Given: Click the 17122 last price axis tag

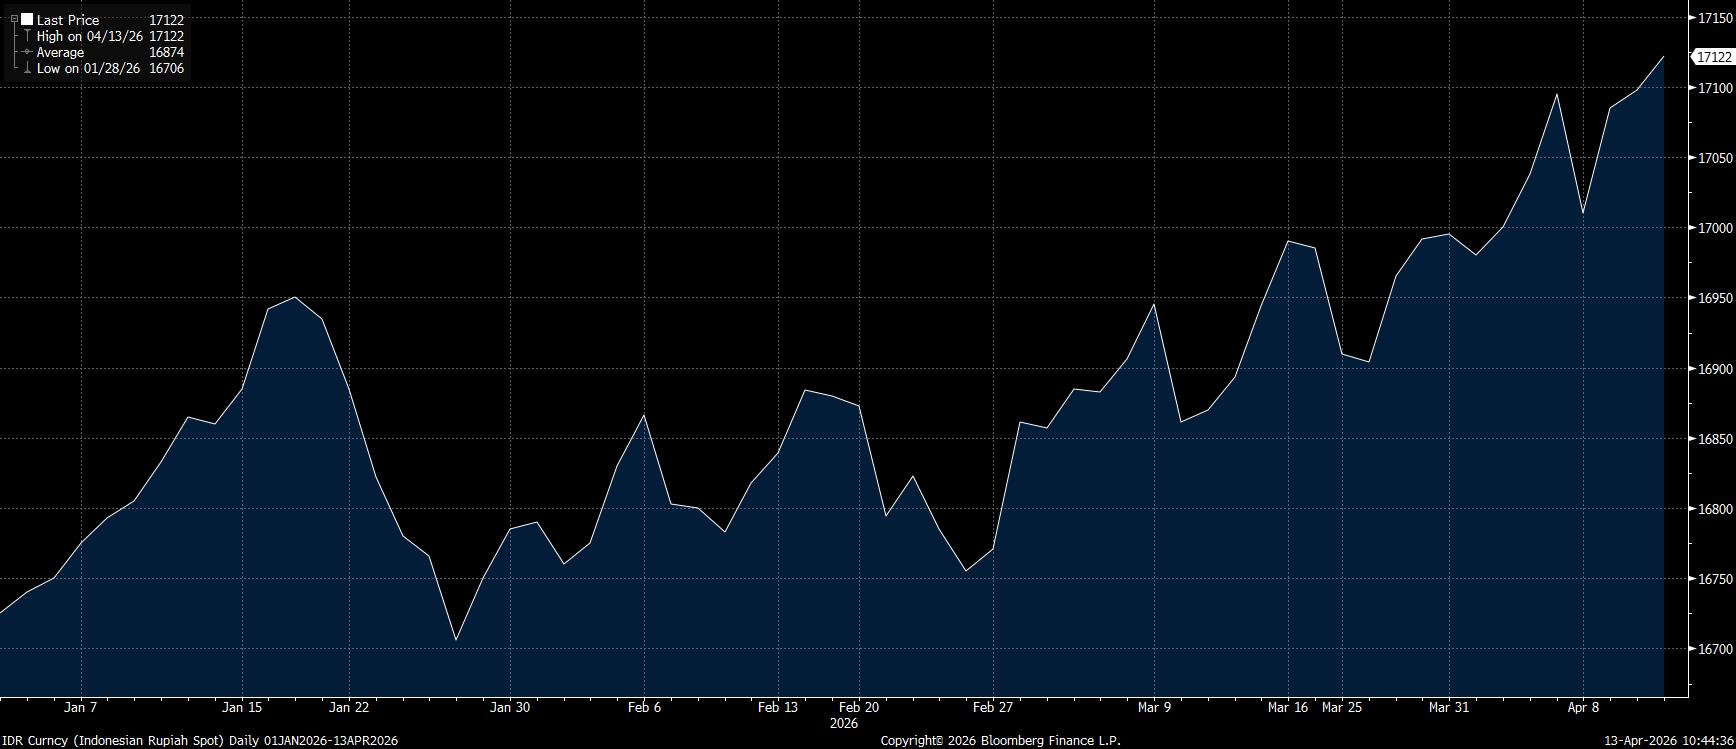Looking at the screenshot, I should [1712, 58].
